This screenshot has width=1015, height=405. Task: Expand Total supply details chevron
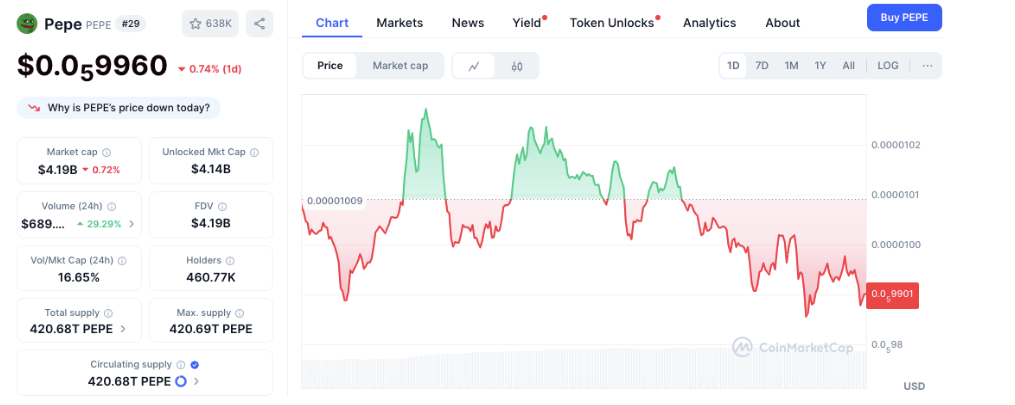click(123, 329)
